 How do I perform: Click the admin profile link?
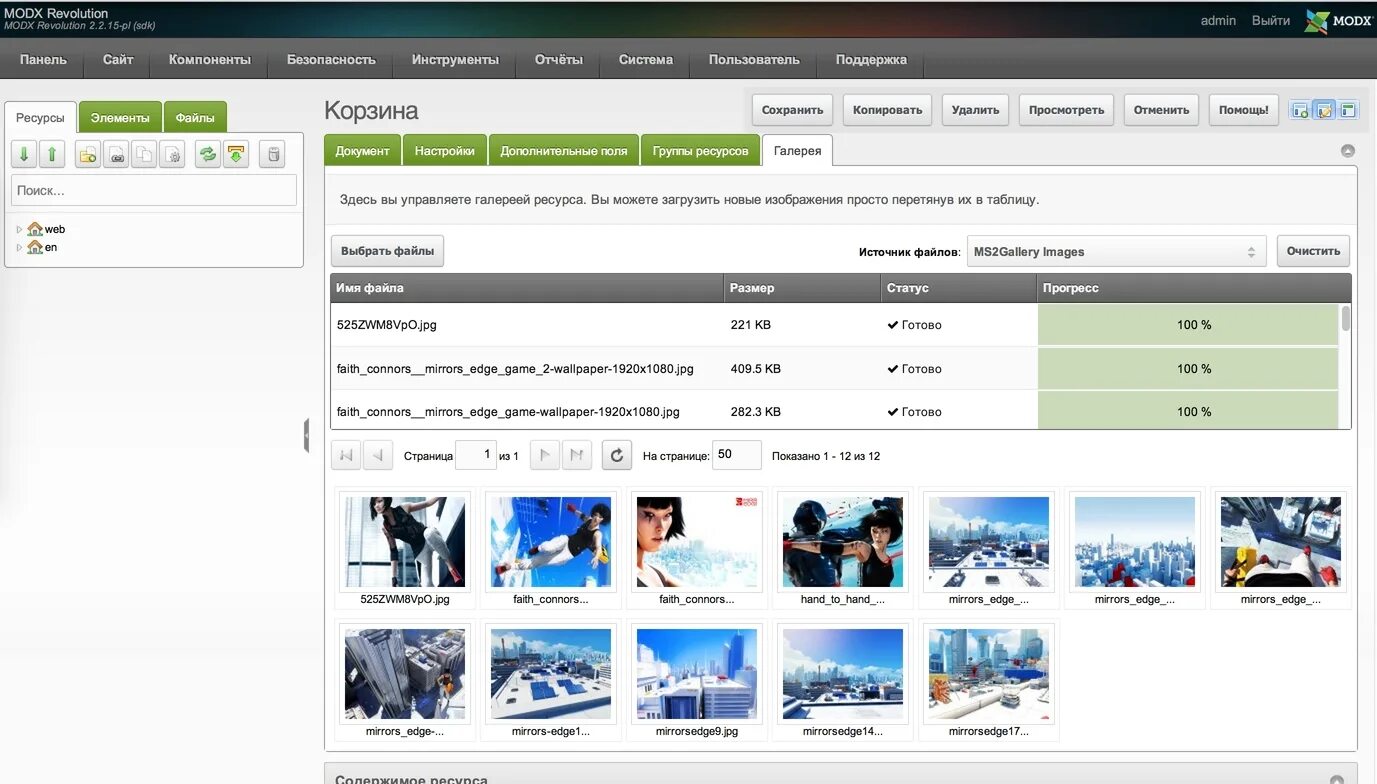tap(1218, 21)
